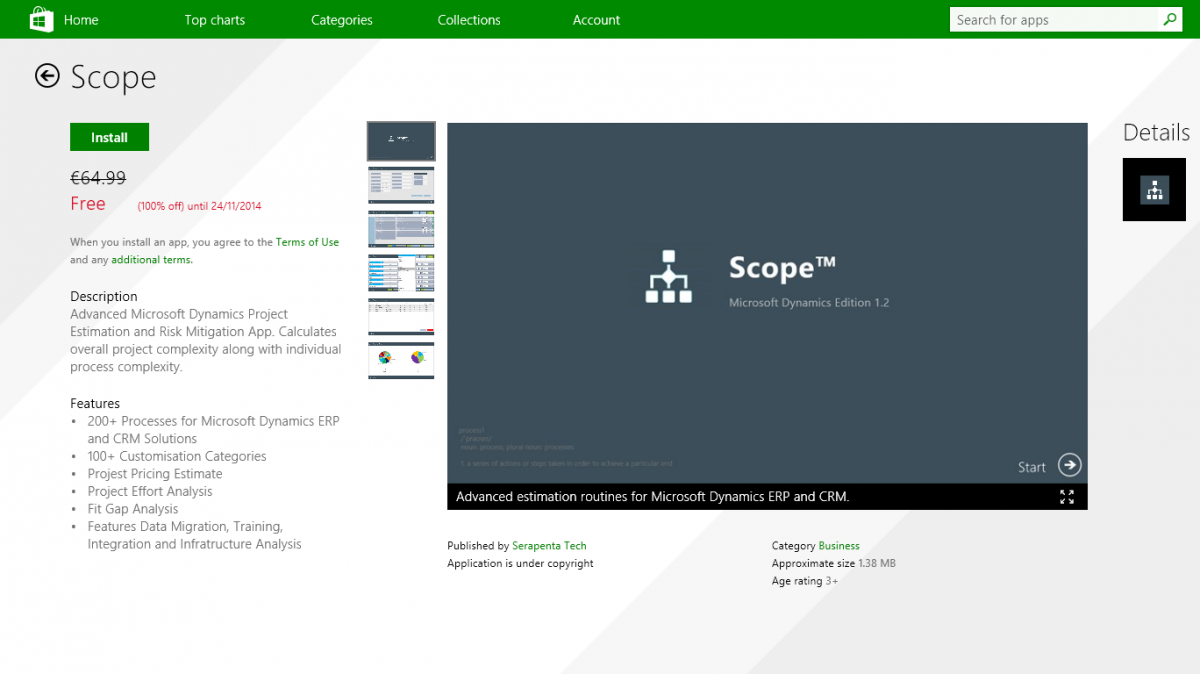Select the third screenshot thumbnail
This screenshot has height=674, width=1200.
[401, 228]
